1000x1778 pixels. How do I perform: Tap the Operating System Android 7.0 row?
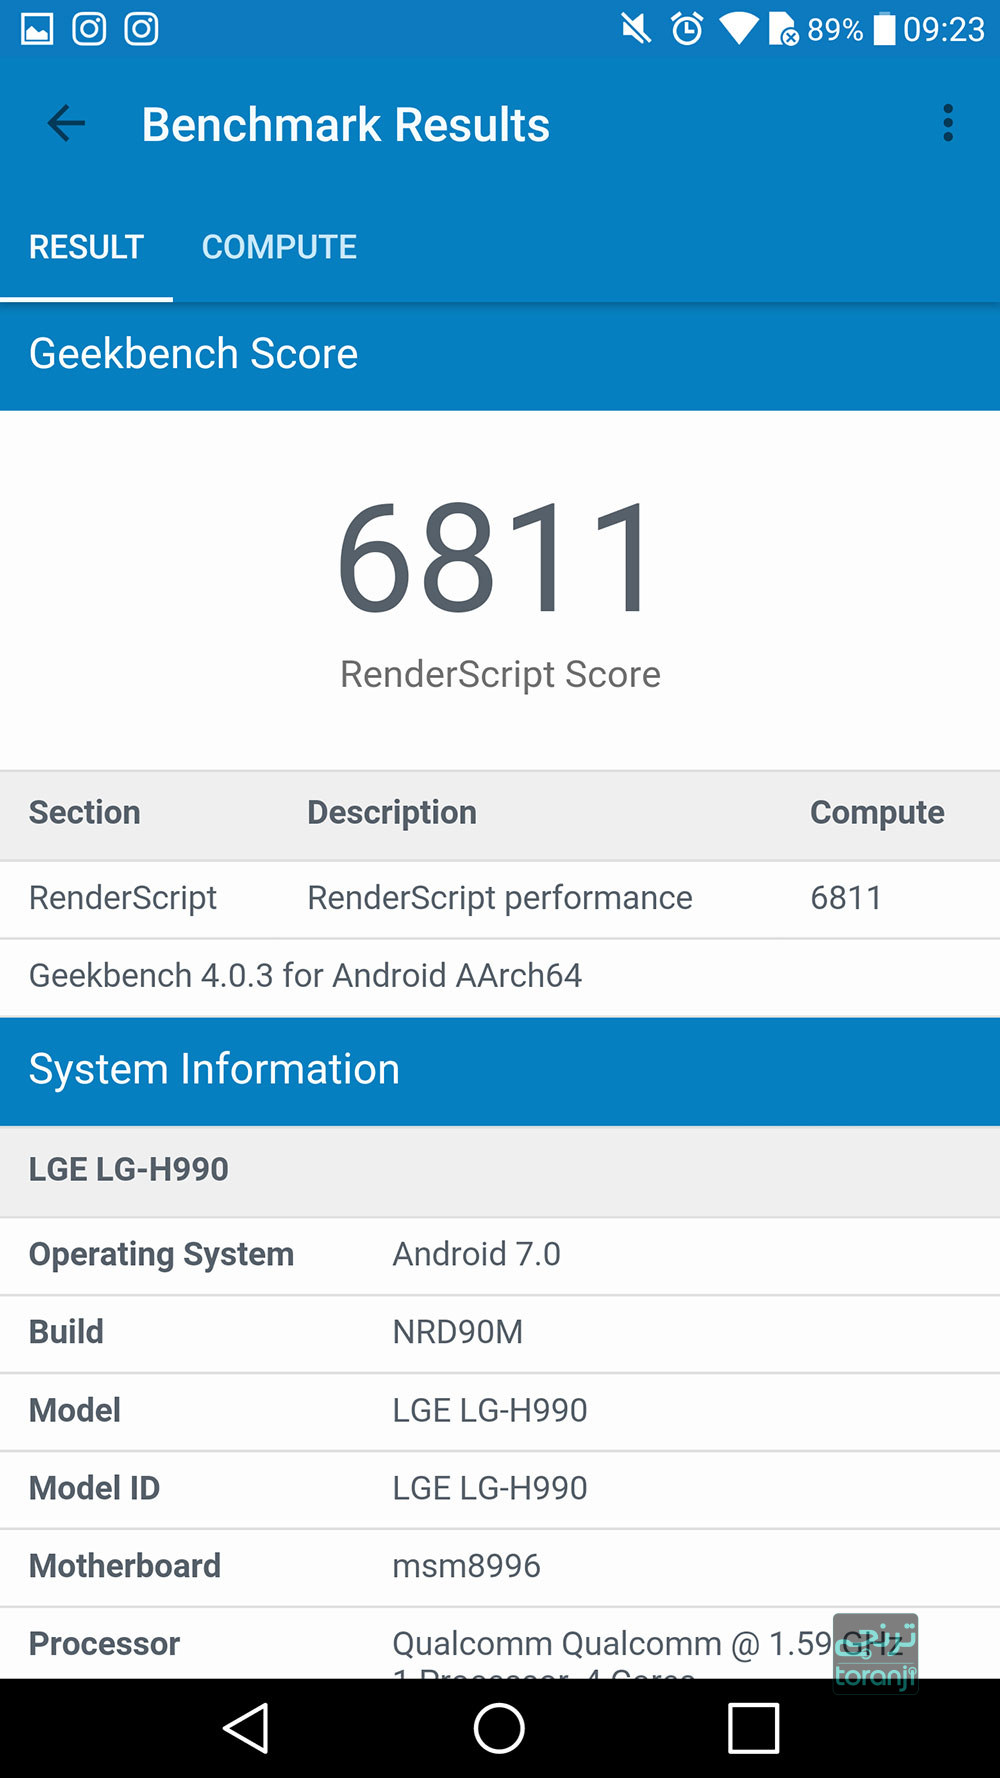500,1254
